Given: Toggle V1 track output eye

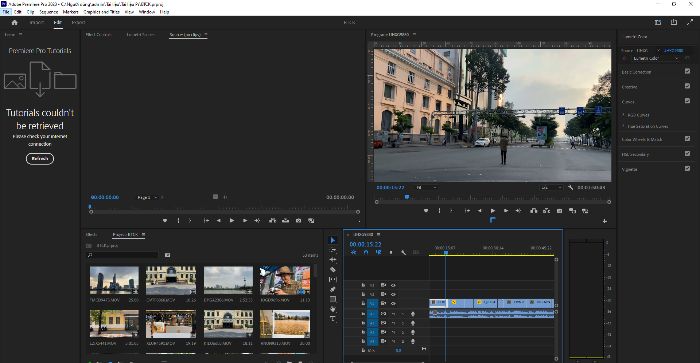Looking at the screenshot, I should coord(393,304).
